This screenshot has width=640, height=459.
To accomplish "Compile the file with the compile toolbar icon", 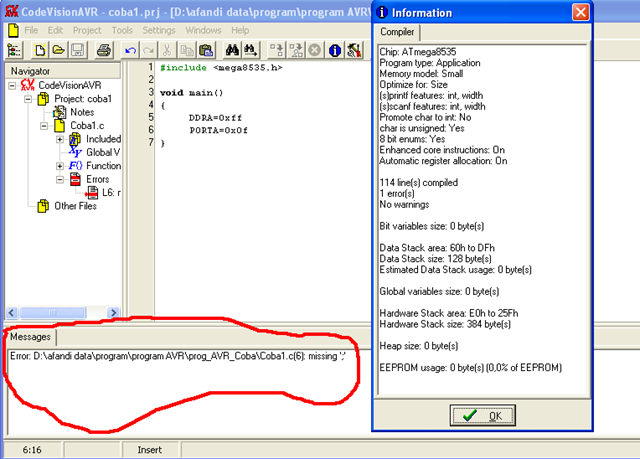I will click(277, 51).
